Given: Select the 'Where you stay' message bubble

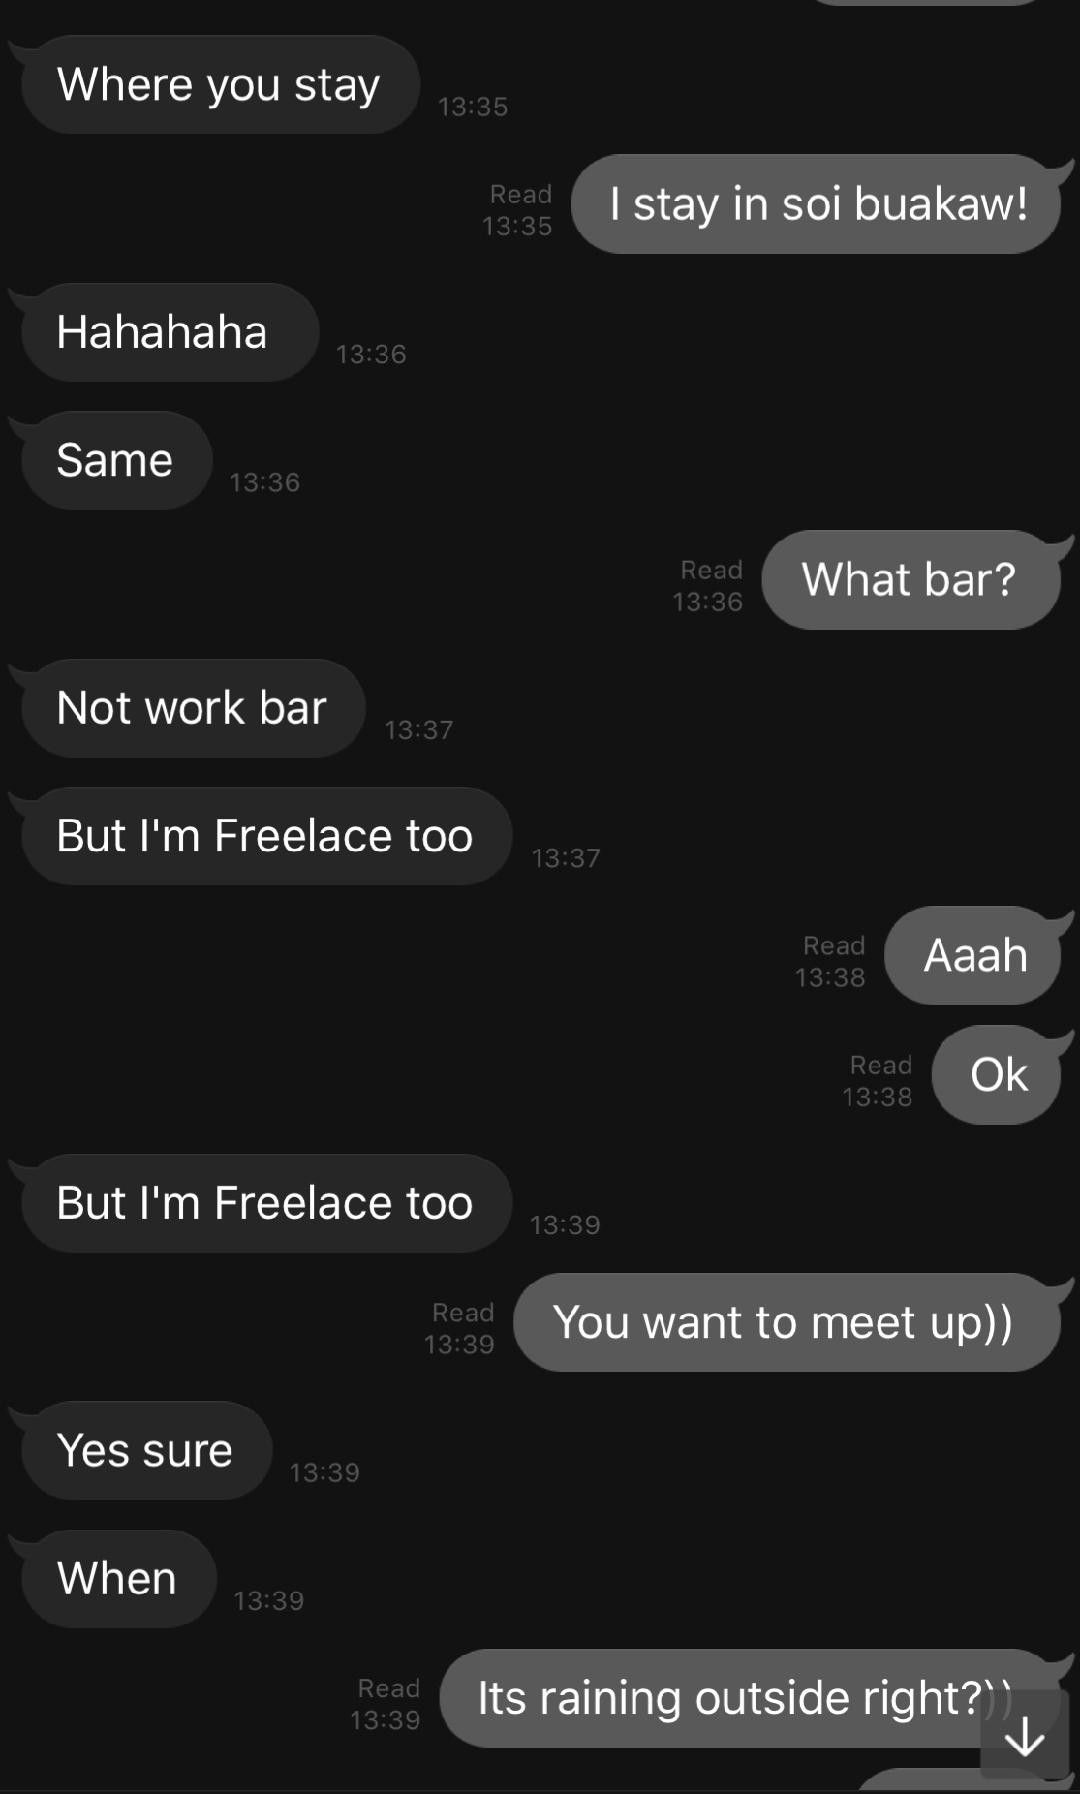Looking at the screenshot, I should click(x=219, y=85).
